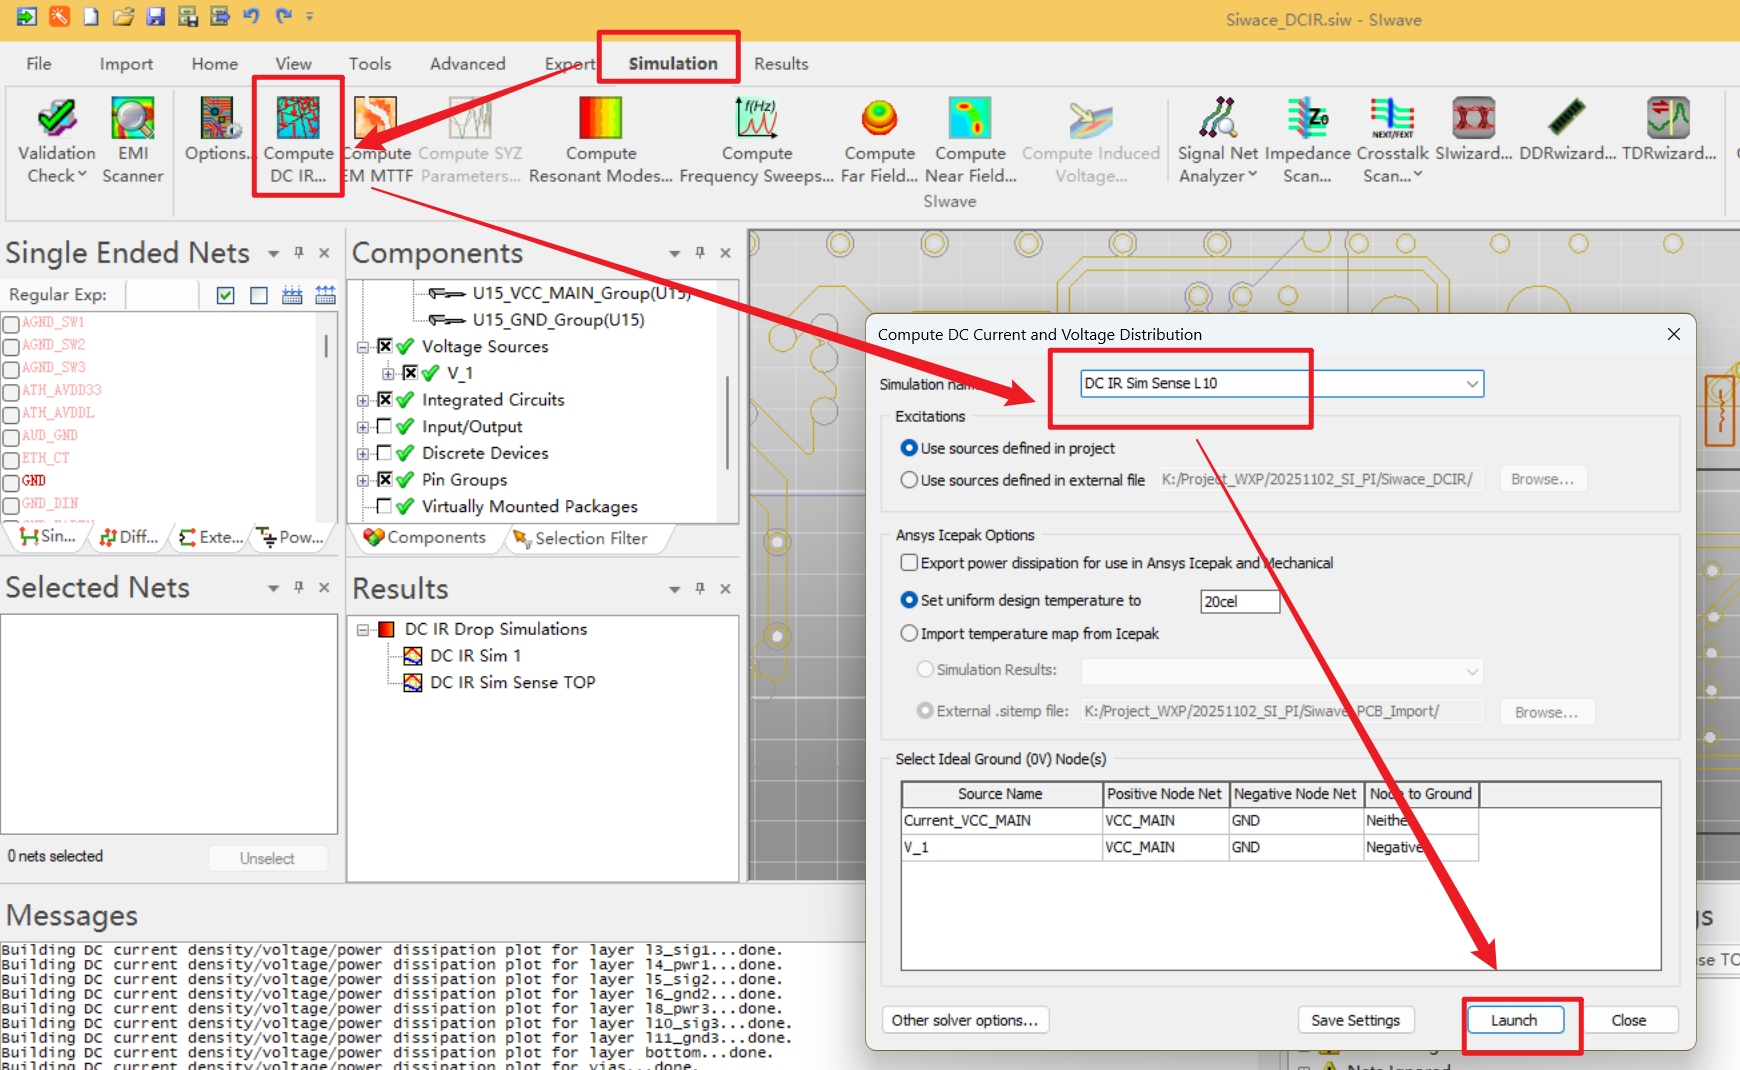Click select-all nets checked box icon
Viewport: 1740px width, 1070px height.
point(226,295)
